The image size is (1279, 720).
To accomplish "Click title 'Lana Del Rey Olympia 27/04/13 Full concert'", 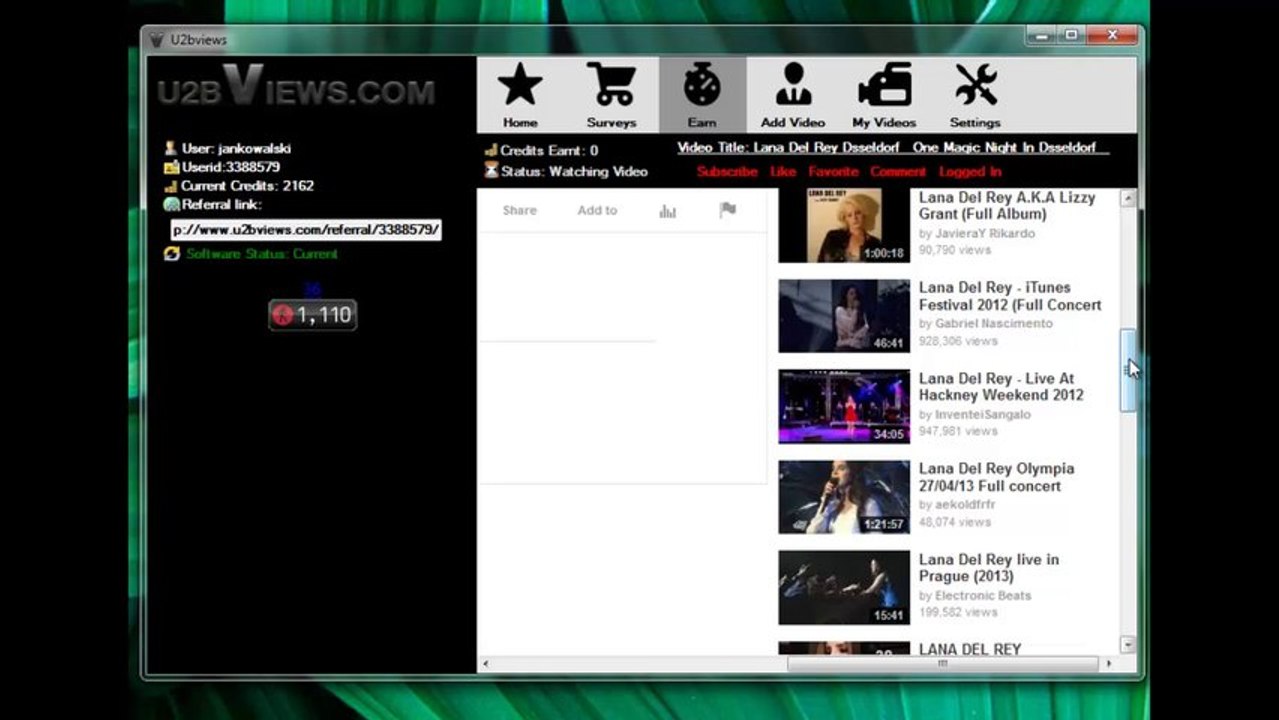I will (x=997, y=477).
